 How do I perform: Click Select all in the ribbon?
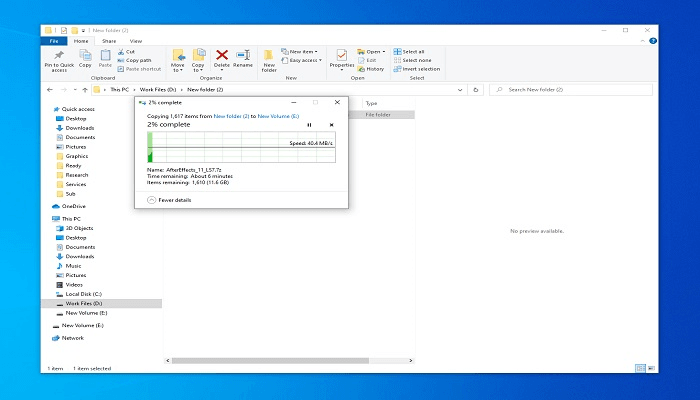pos(411,51)
